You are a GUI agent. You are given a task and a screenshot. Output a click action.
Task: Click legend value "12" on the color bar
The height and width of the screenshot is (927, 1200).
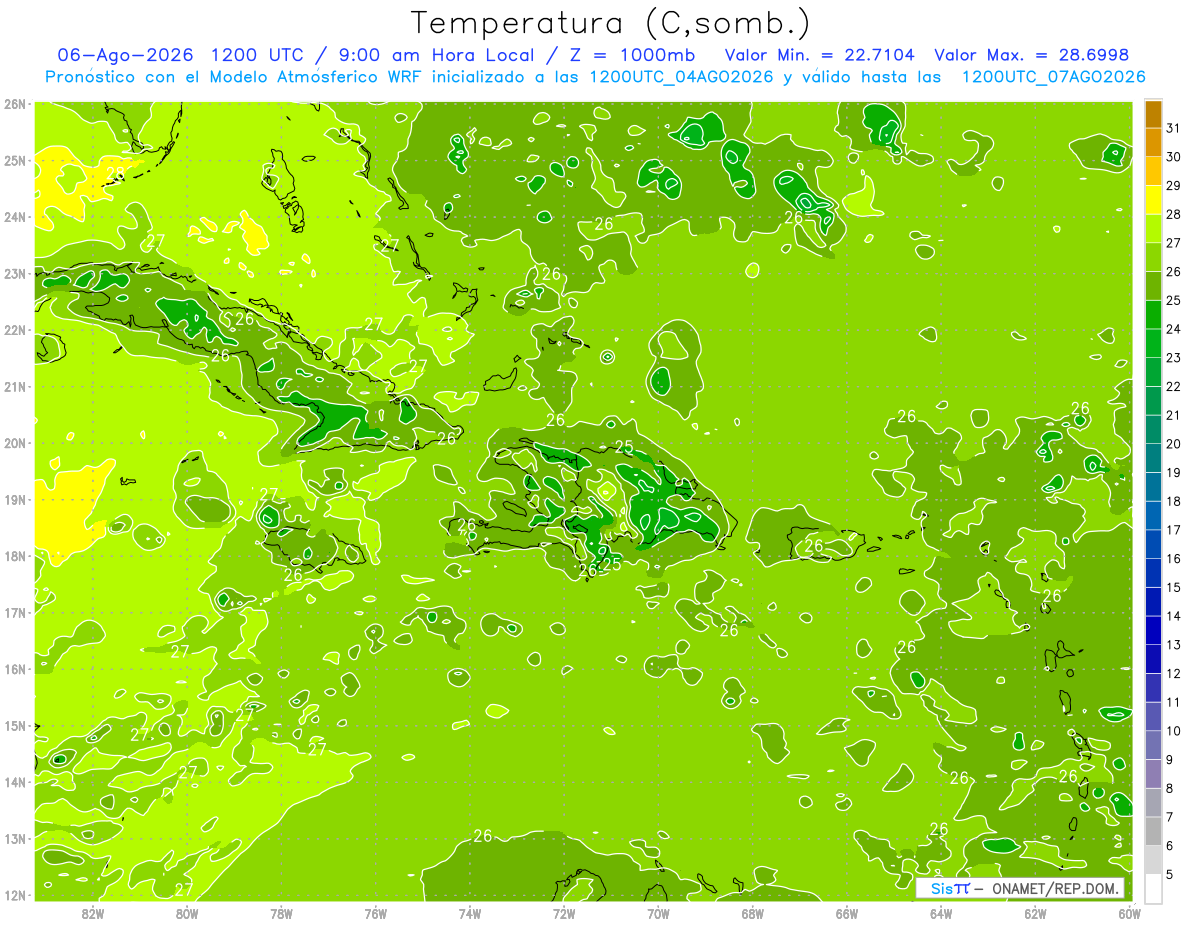click(1173, 673)
